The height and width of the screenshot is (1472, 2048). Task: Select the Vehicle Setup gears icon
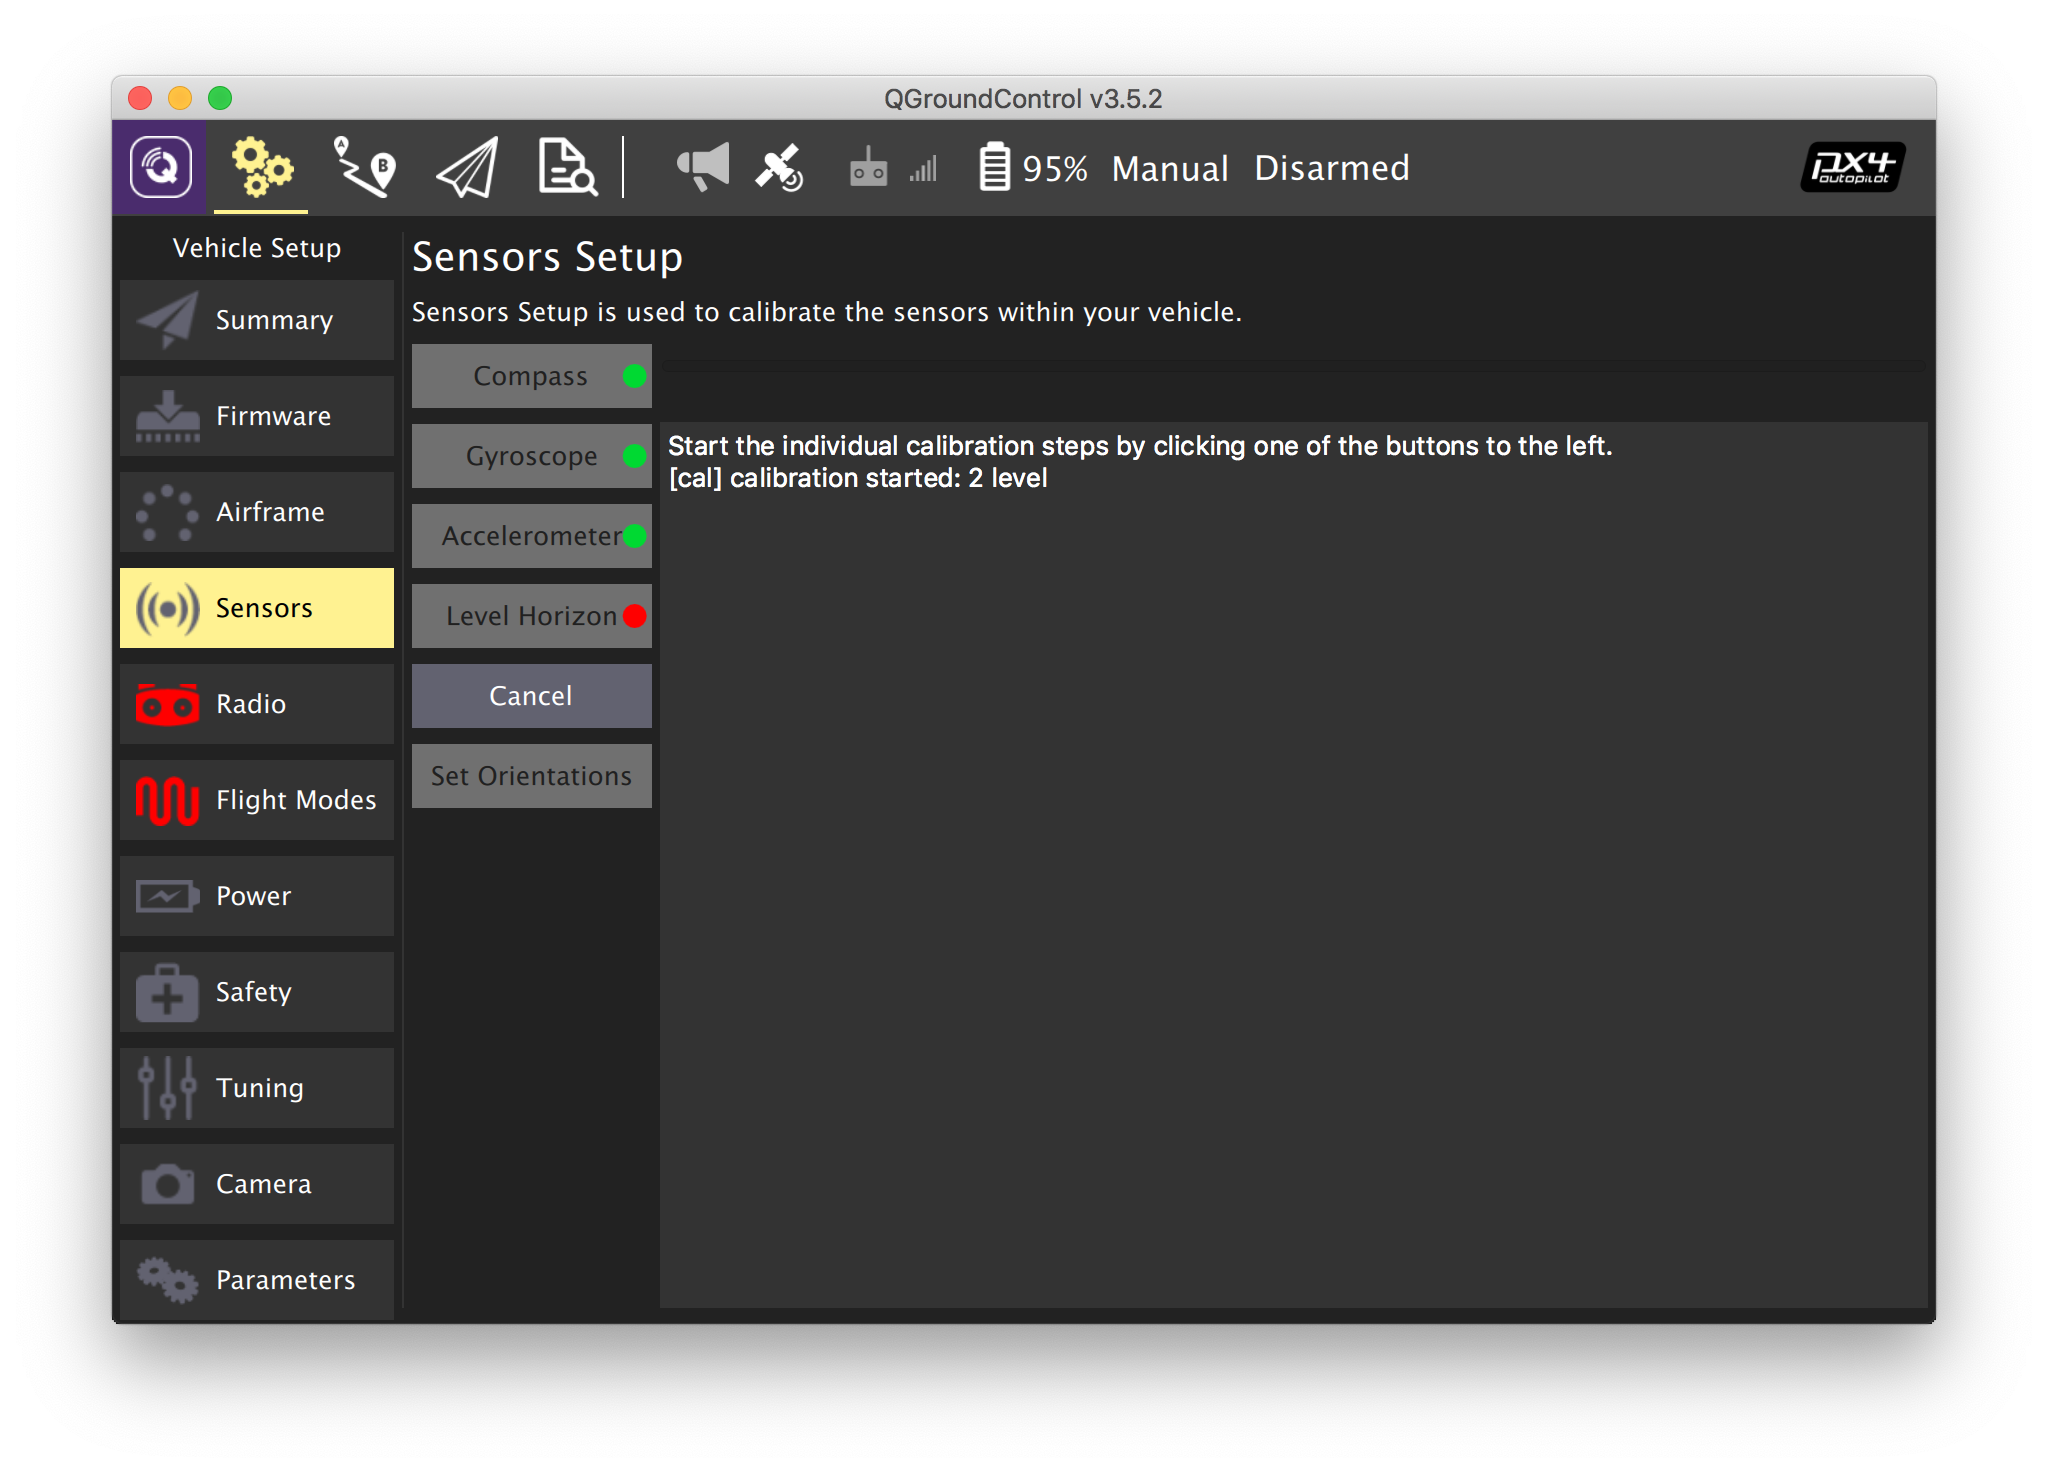pos(261,167)
